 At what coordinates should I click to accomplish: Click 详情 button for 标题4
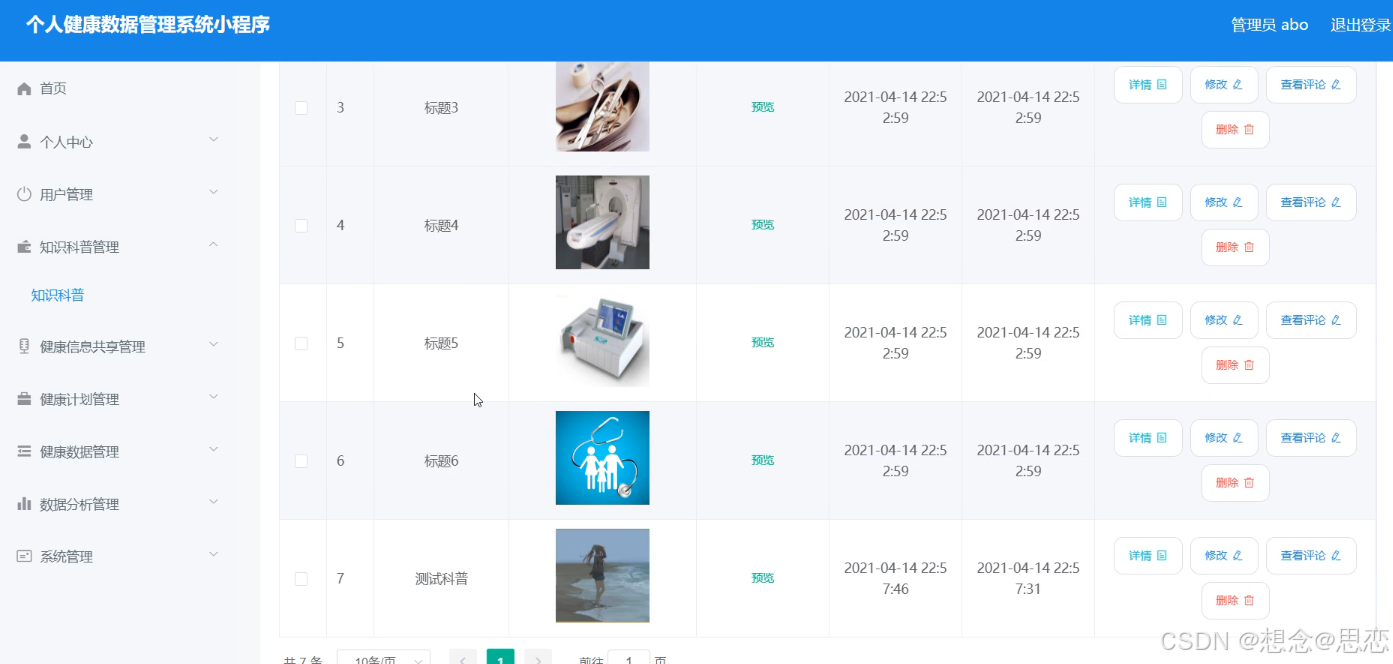tap(1148, 203)
